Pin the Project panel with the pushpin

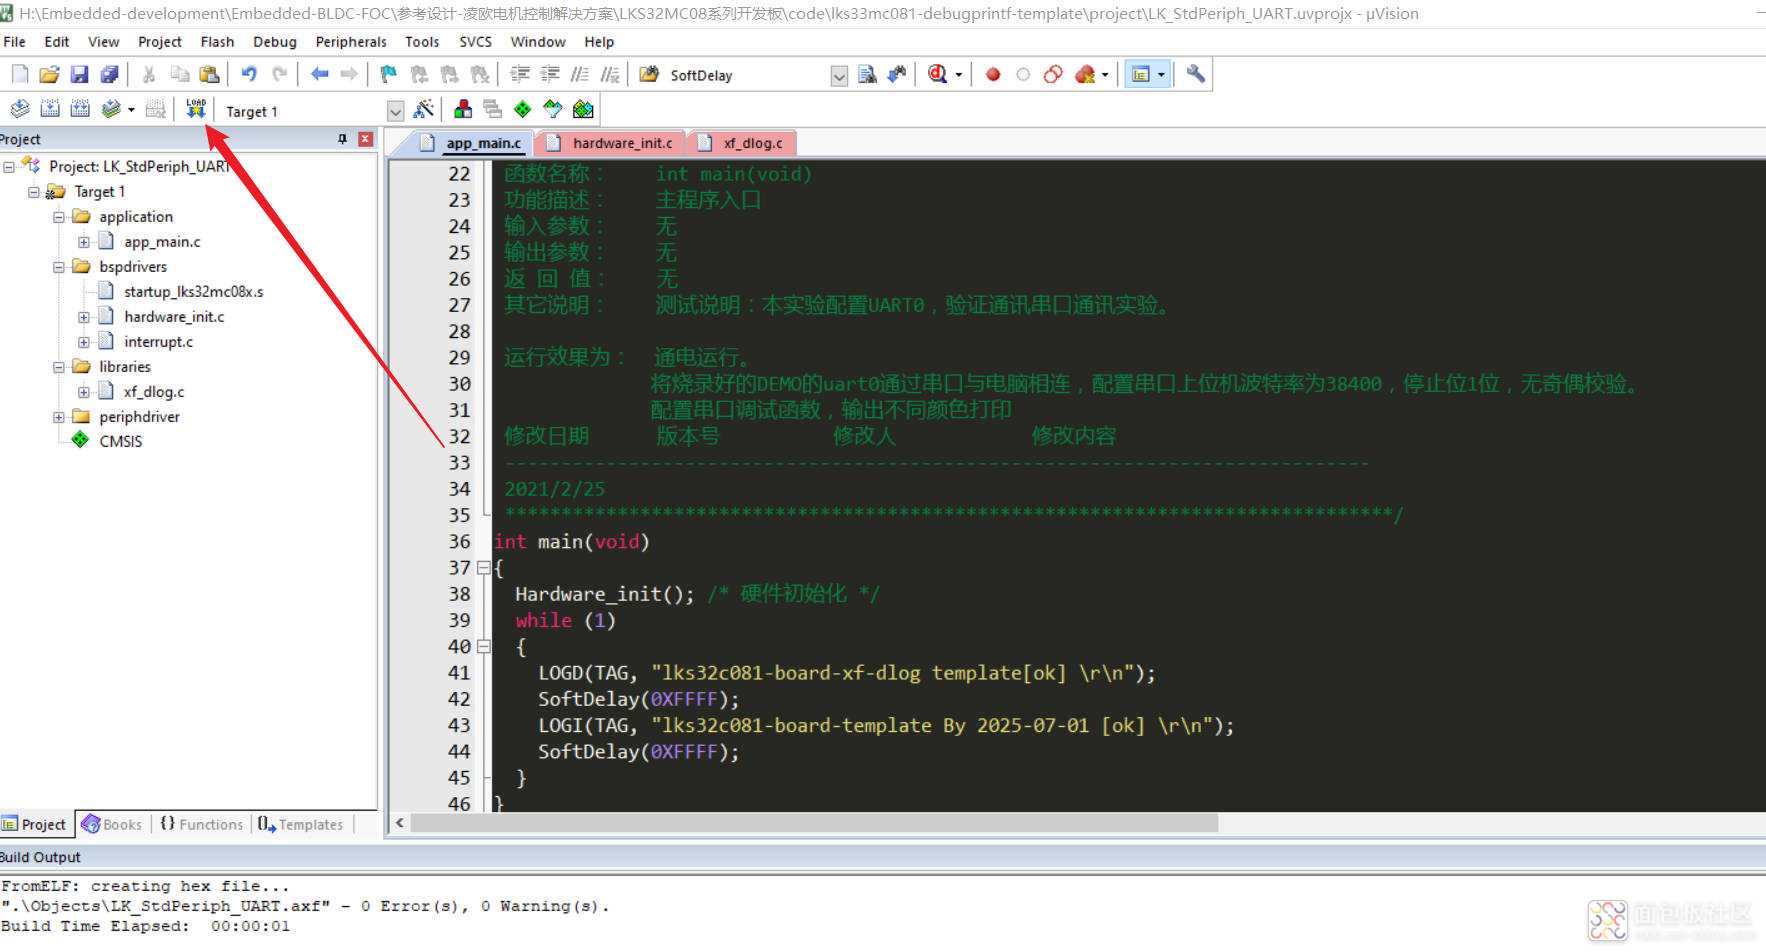tap(343, 139)
